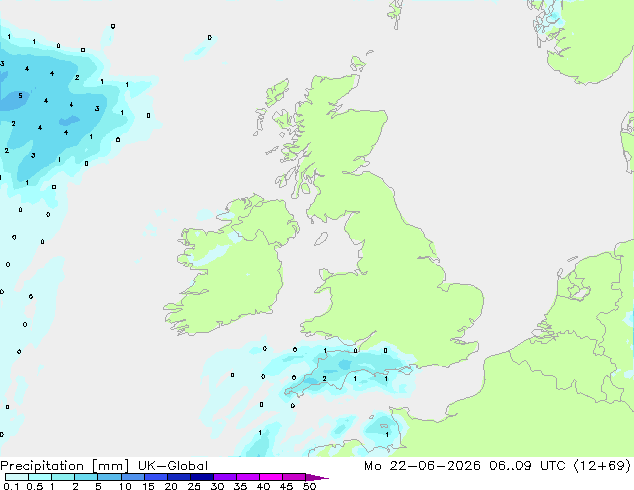Click the legend label "40"
The image size is (634, 490).
(263, 486)
